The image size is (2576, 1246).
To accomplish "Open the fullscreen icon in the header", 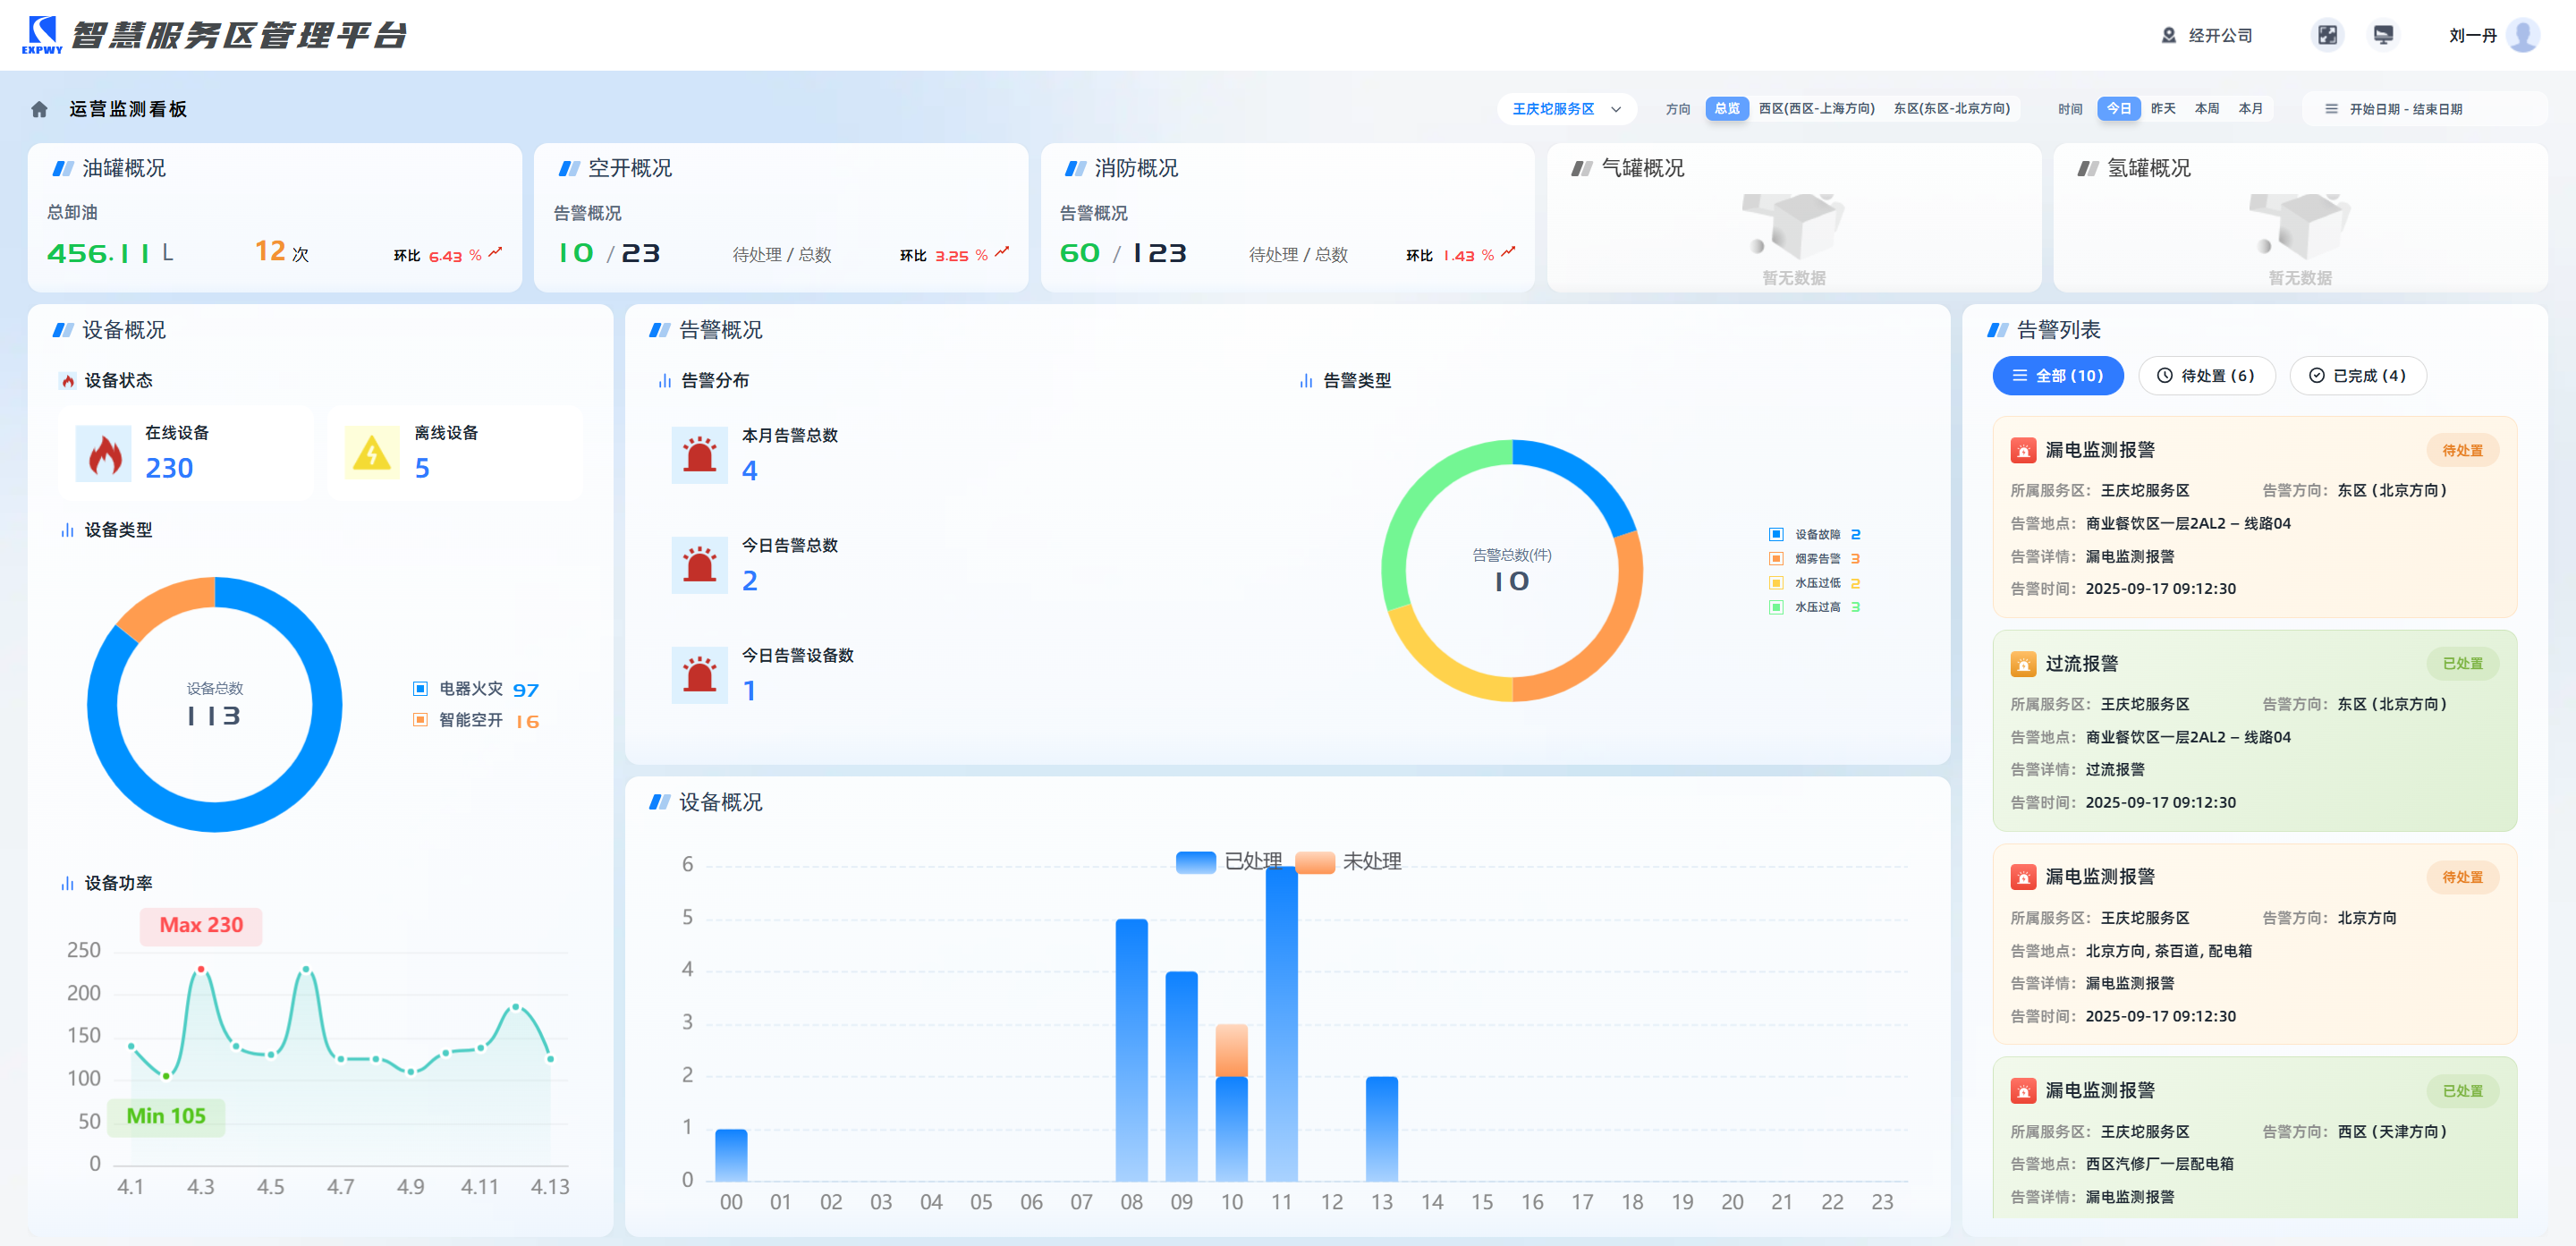I will point(2327,35).
